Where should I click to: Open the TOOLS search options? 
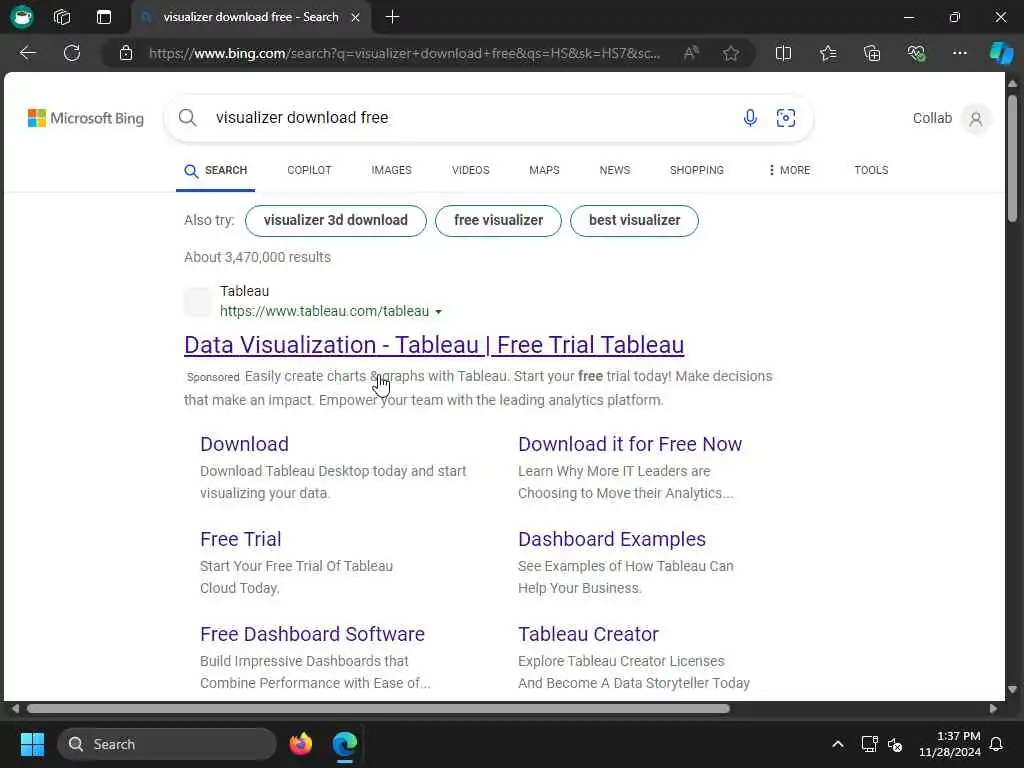(871, 170)
